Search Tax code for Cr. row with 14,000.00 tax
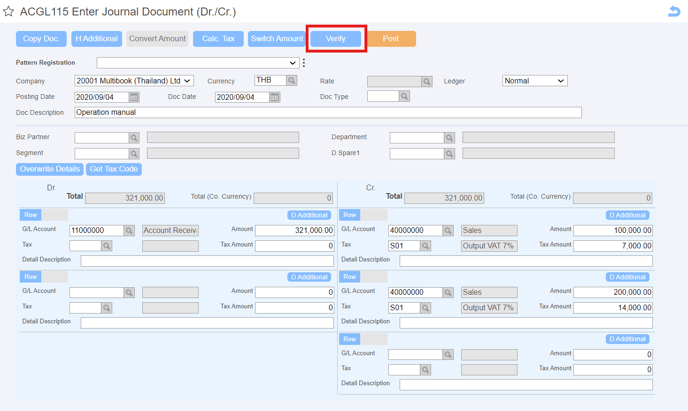The height and width of the screenshot is (411, 688). 425,307
